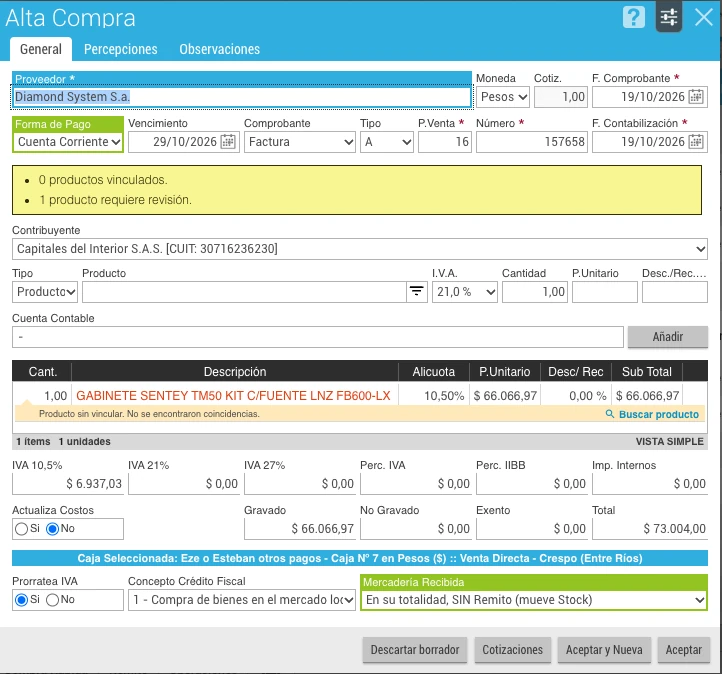This screenshot has width=722, height=674.
Task: Click the Número field showing 157658
Action: (532, 142)
